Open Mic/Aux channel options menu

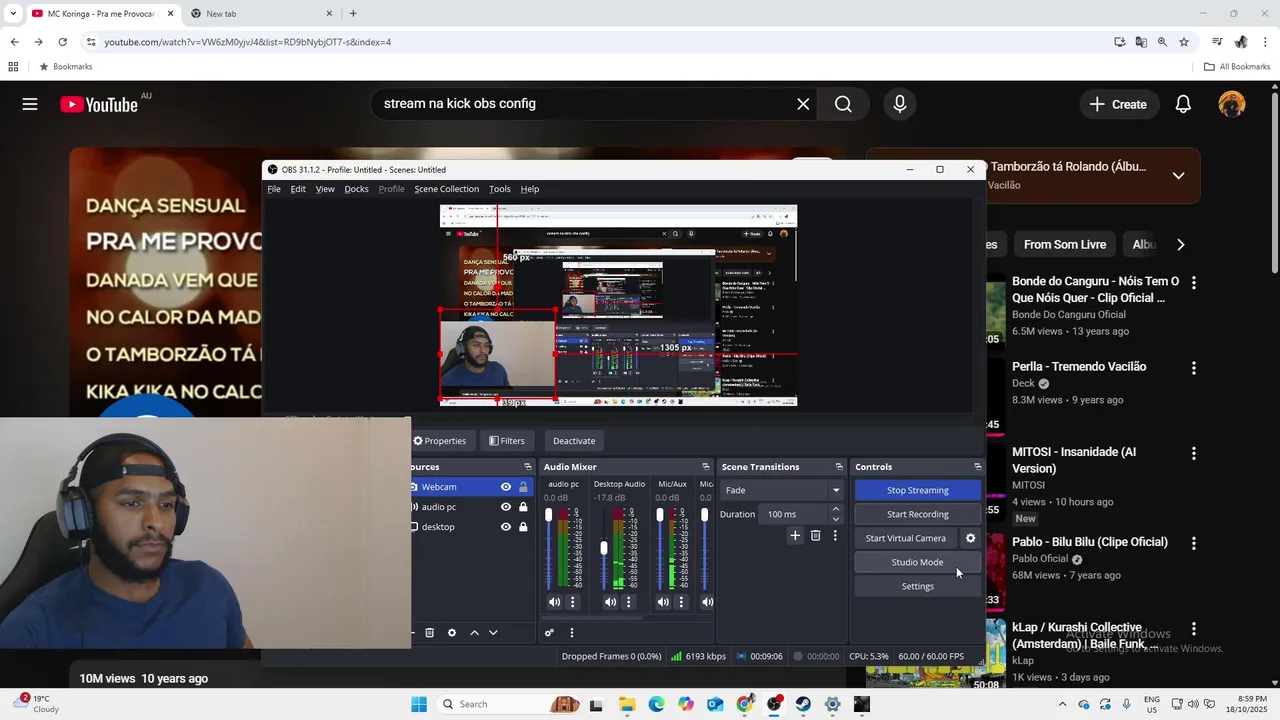tap(682, 602)
